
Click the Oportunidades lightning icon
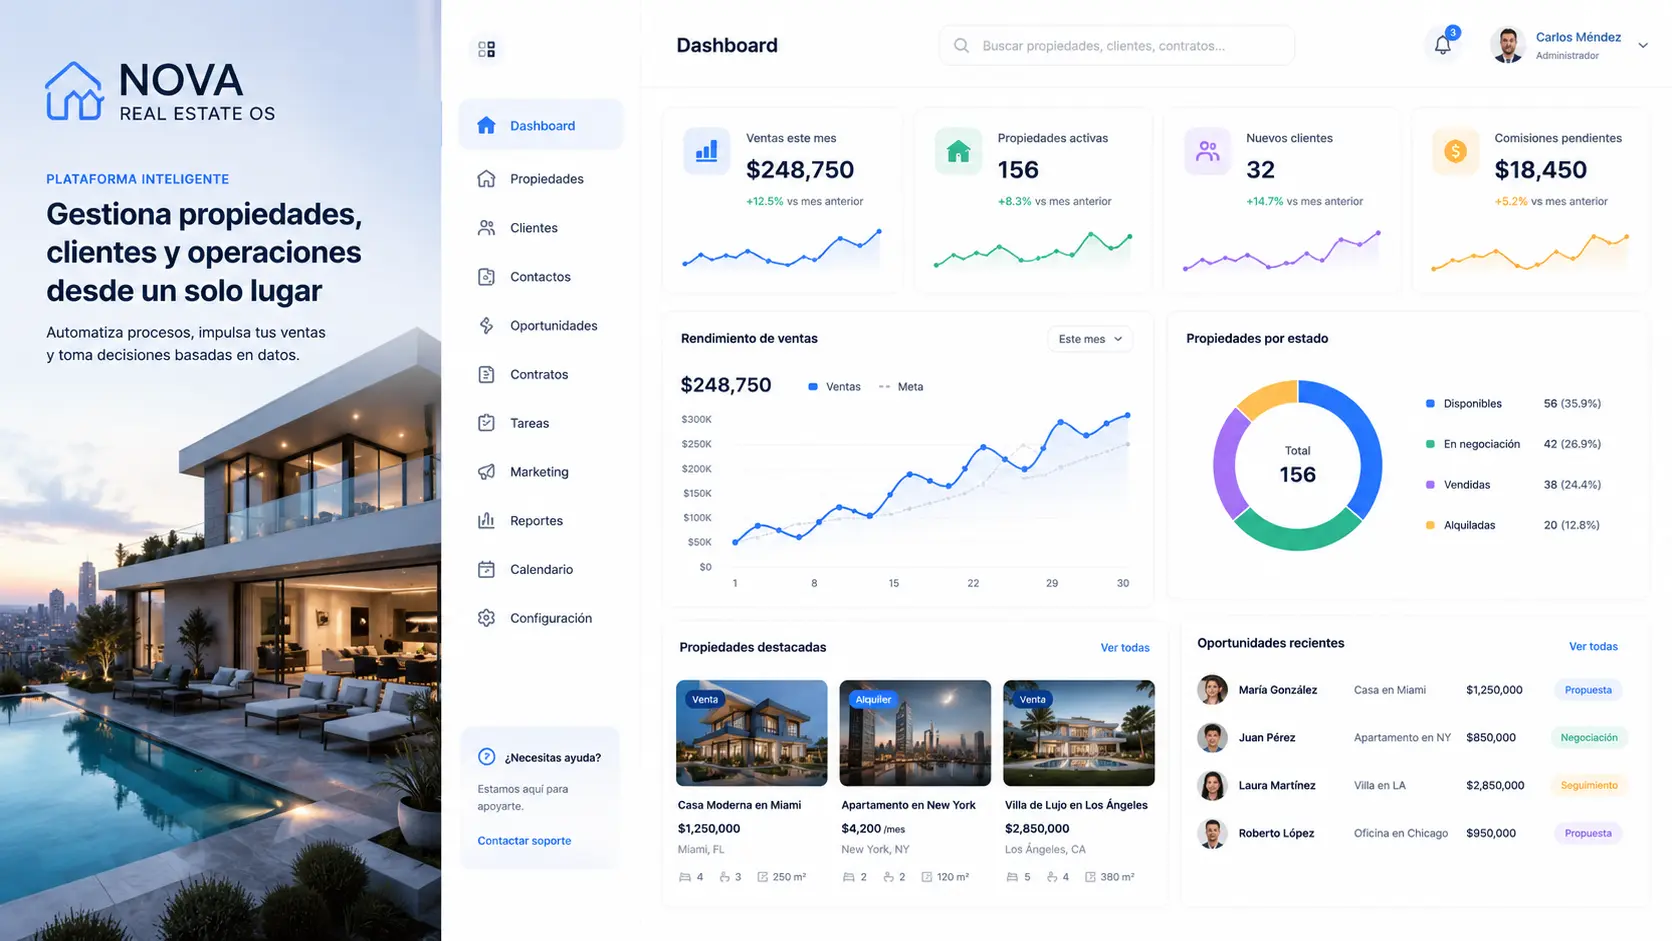[486, 325]
